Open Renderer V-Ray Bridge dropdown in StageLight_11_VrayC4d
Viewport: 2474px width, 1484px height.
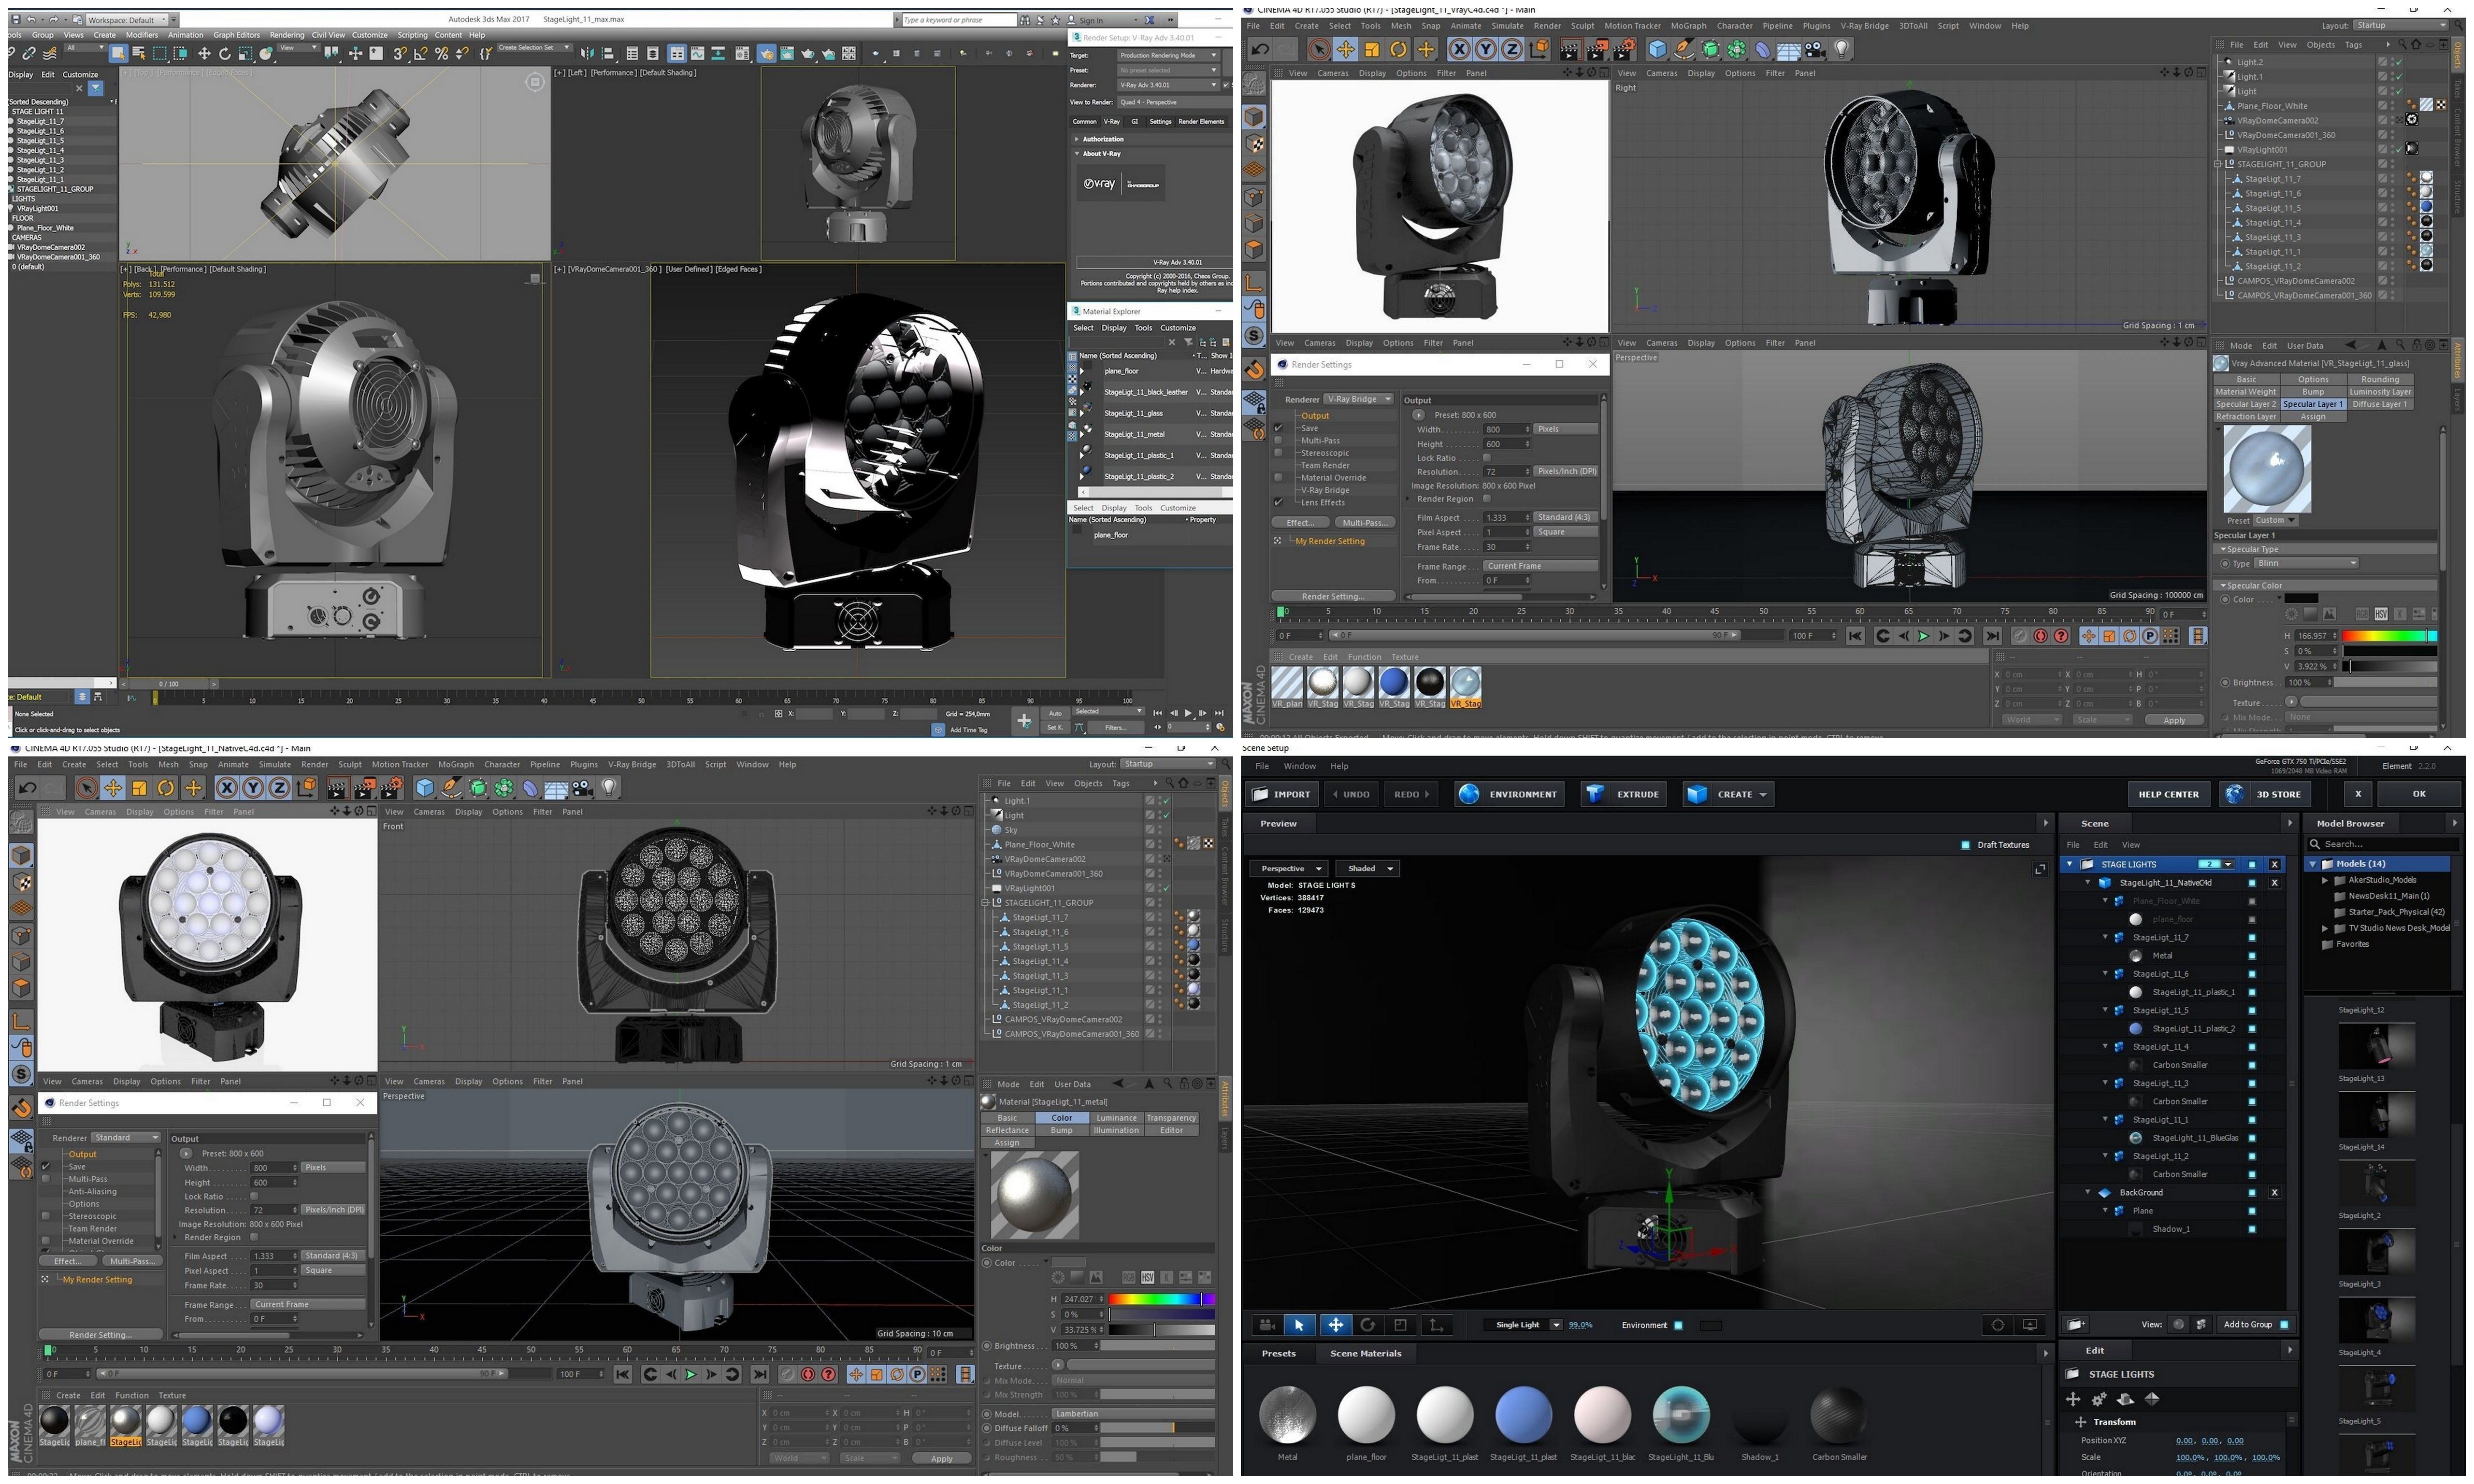pos(1359,400)
